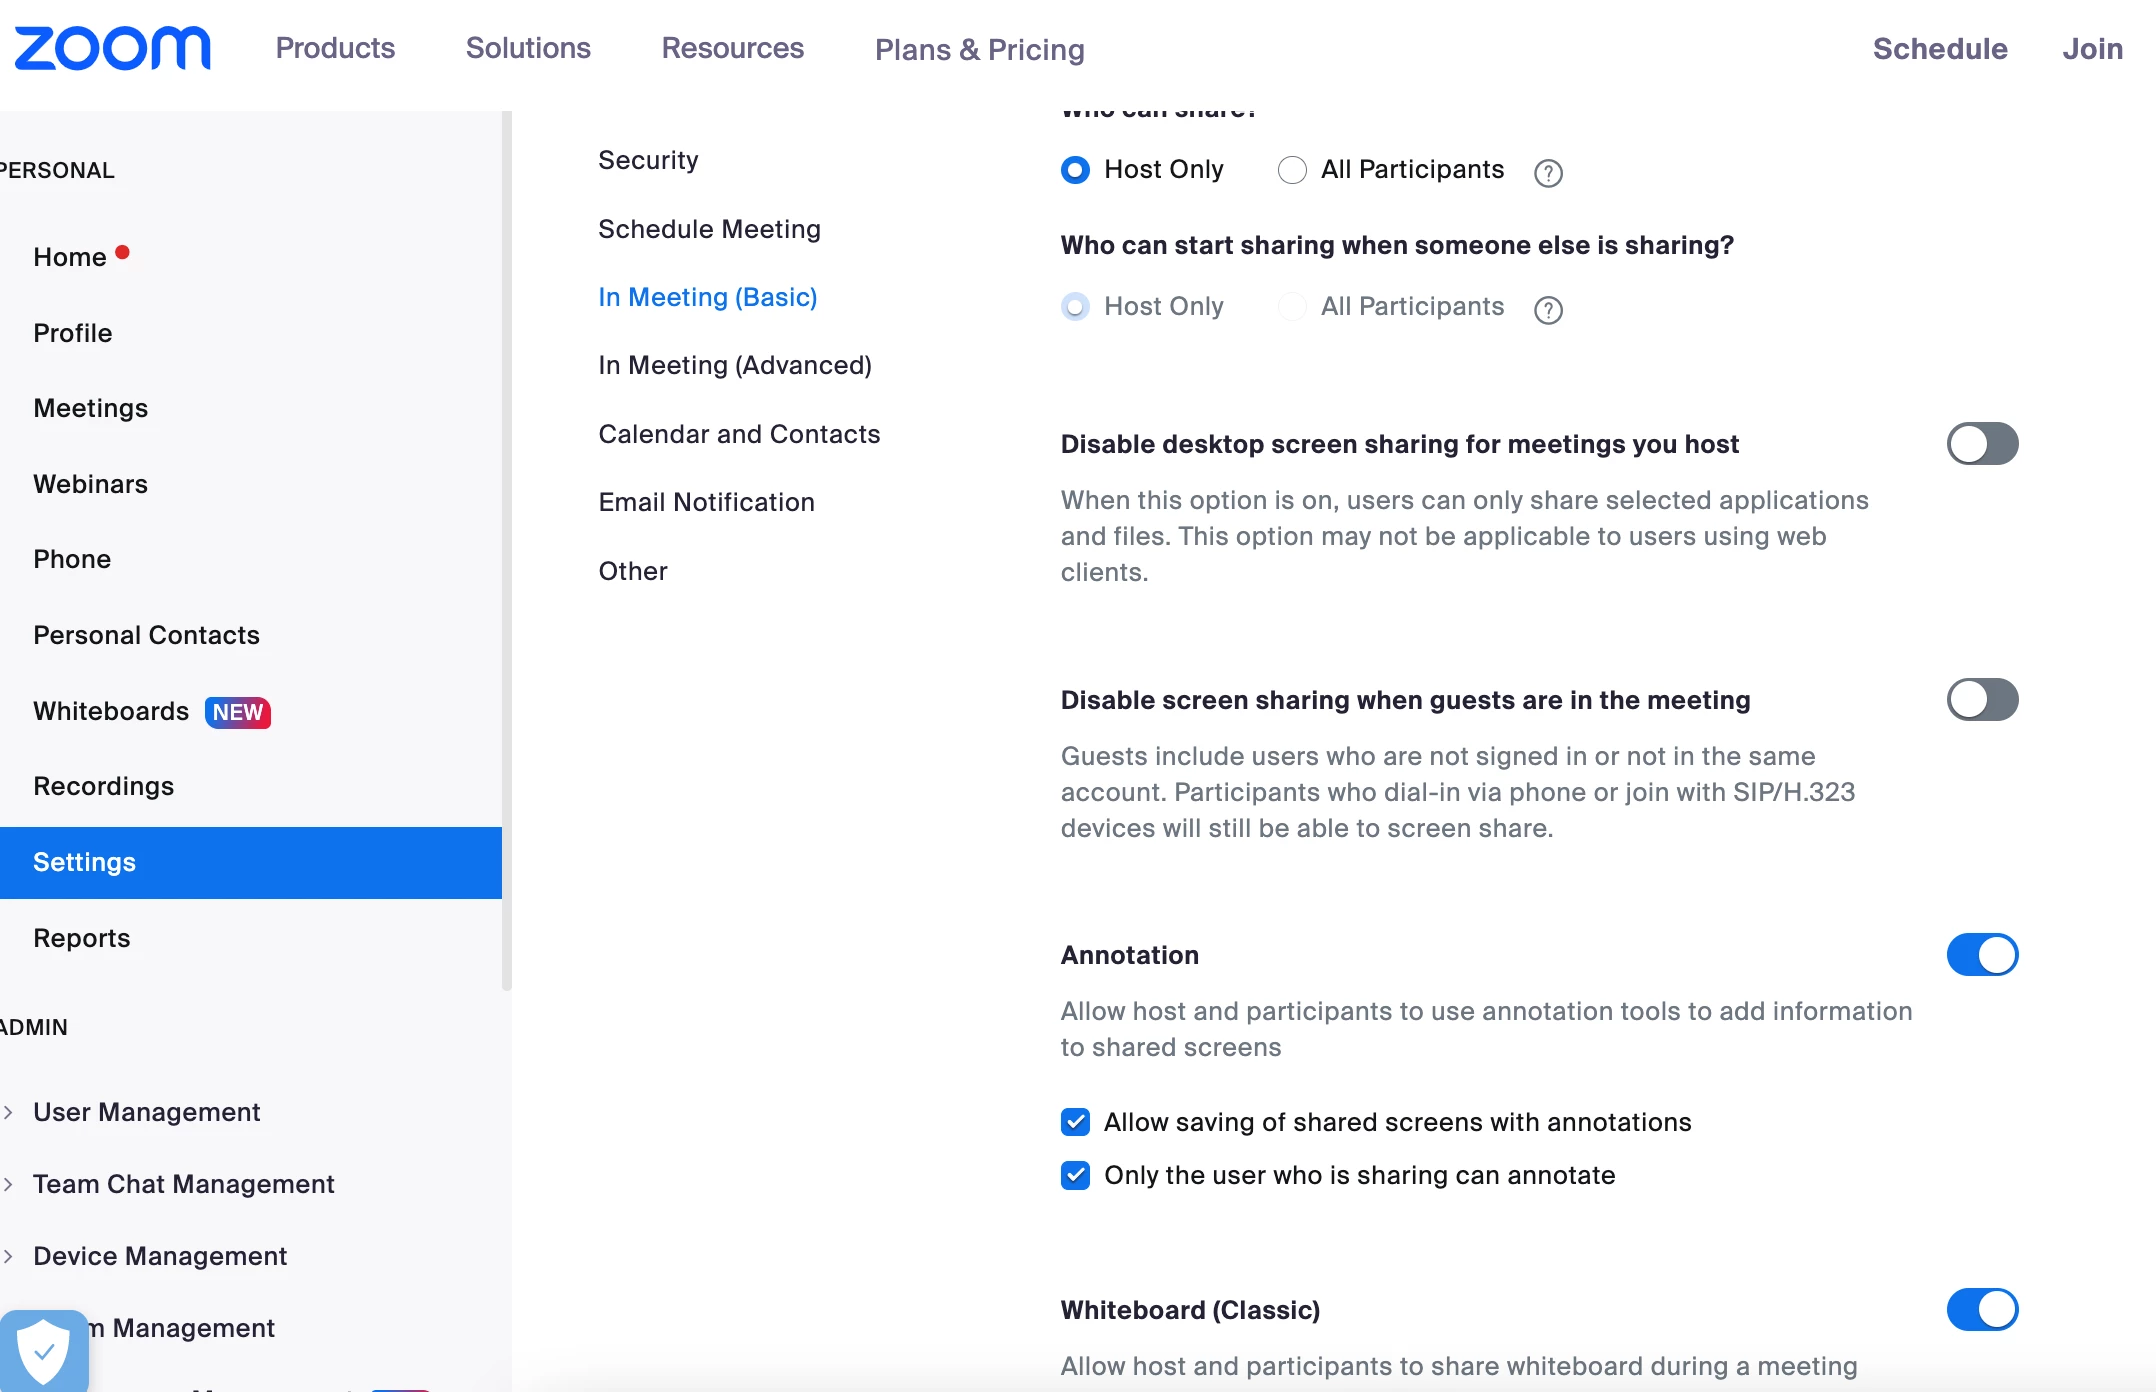Expand User Management section
This screenshot has width=2156, height=1392.
click(146, 1112)
